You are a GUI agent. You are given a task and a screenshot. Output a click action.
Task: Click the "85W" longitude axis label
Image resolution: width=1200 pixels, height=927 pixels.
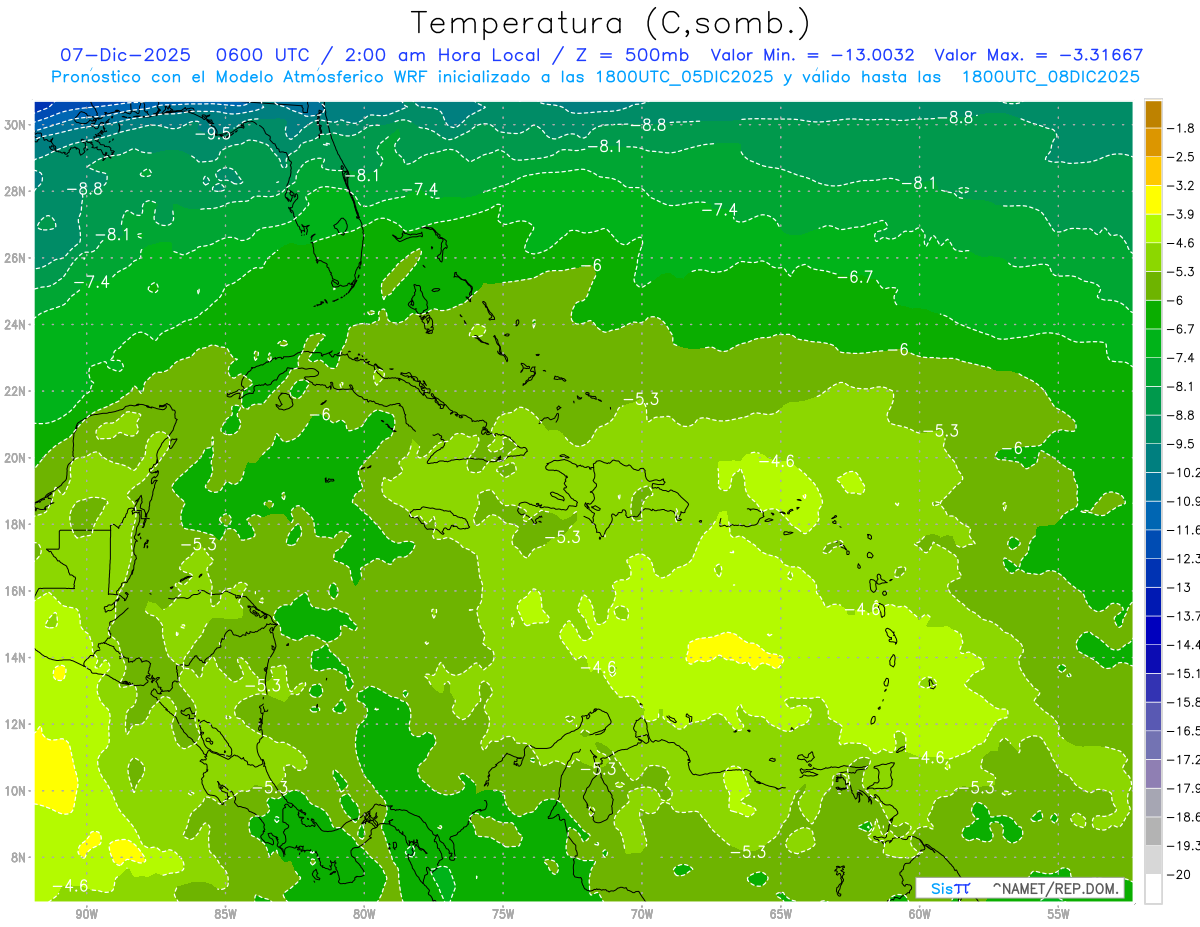(225, 914)
